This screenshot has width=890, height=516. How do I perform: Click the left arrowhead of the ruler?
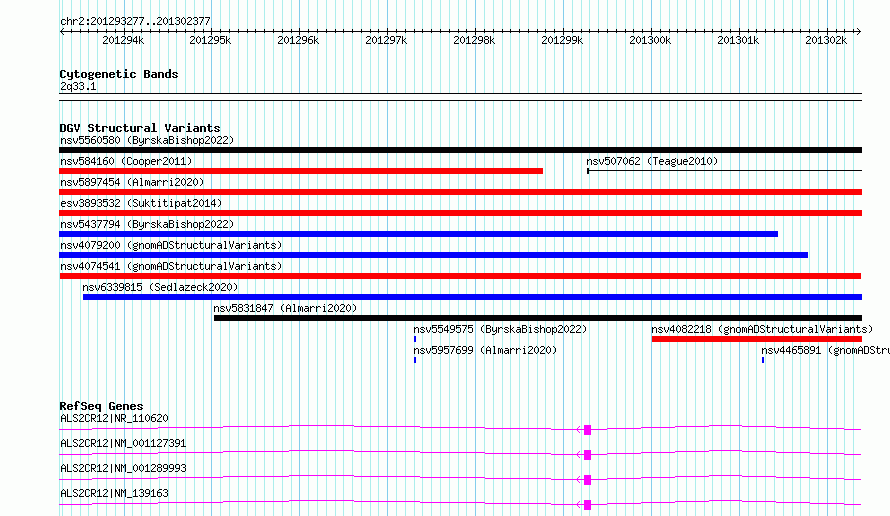click(x=62, y=31)
